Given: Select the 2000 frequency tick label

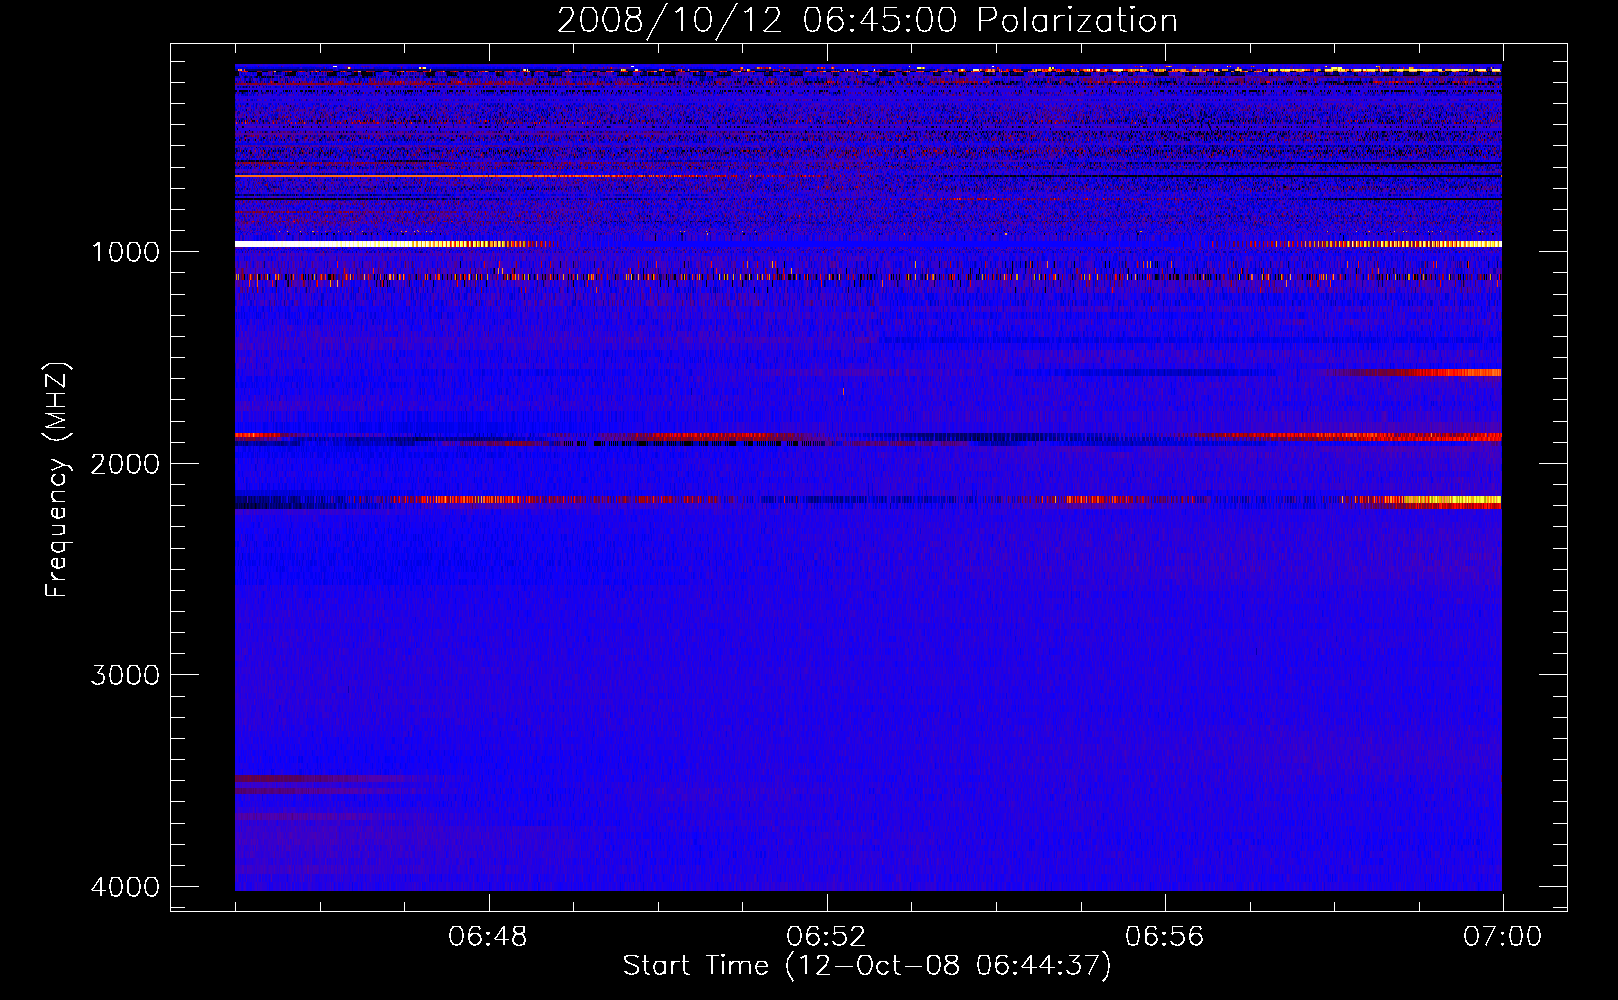Looking at the screenshot, I should (125, 464).
